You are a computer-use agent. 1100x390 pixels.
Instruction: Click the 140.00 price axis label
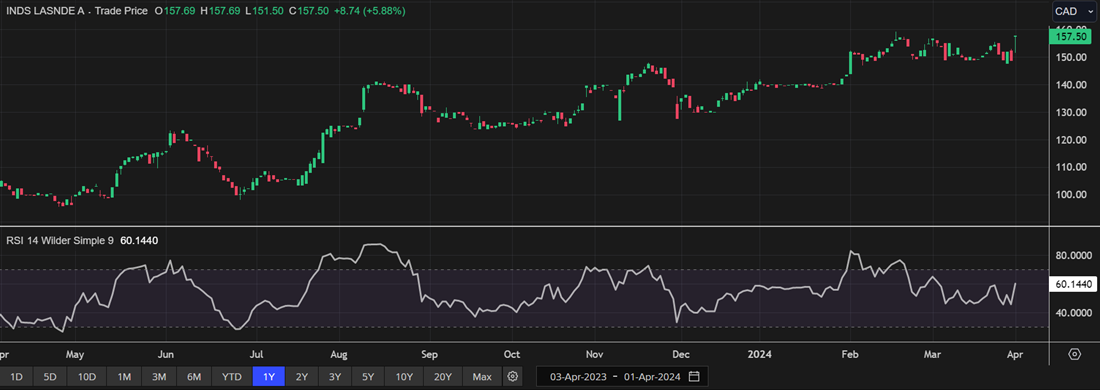coord(1072,85)
